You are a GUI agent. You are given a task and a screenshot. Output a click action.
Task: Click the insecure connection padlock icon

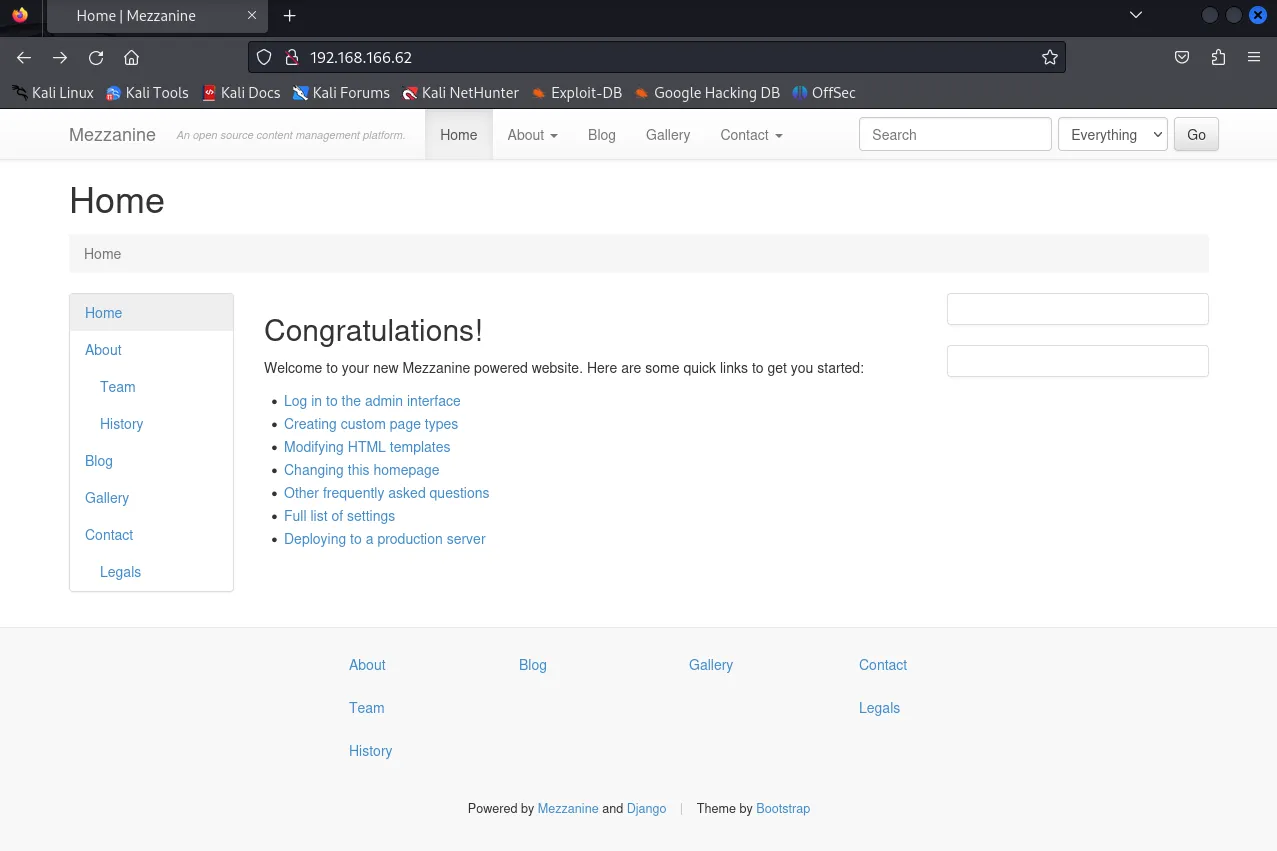291,58
